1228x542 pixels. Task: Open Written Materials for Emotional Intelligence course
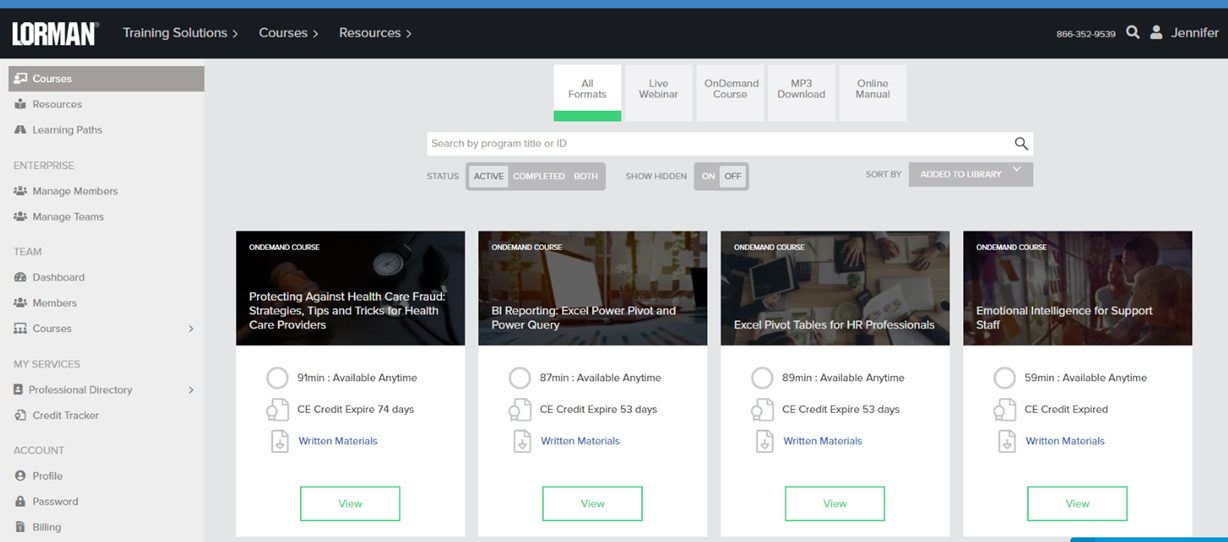(x=1064, y=441)
